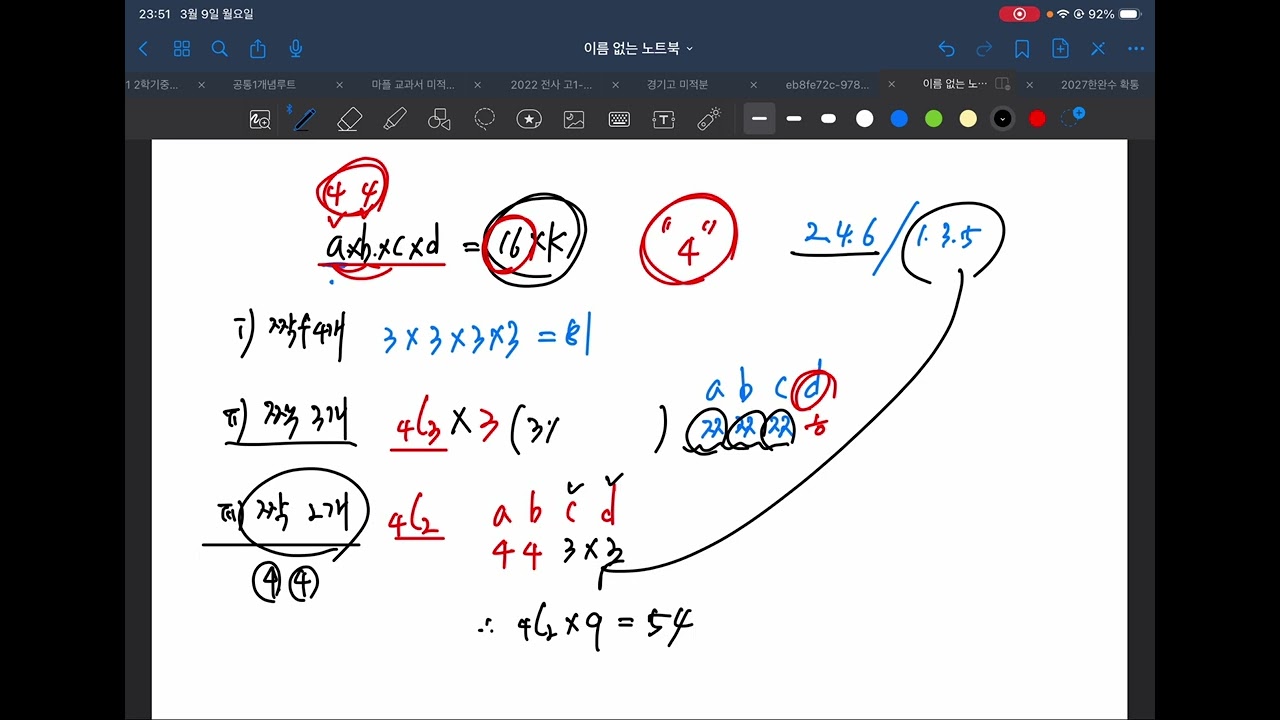This screenshot has width=1280, height=720.
Task: Select the thin stroke width
Action: (x=759, y=119)
